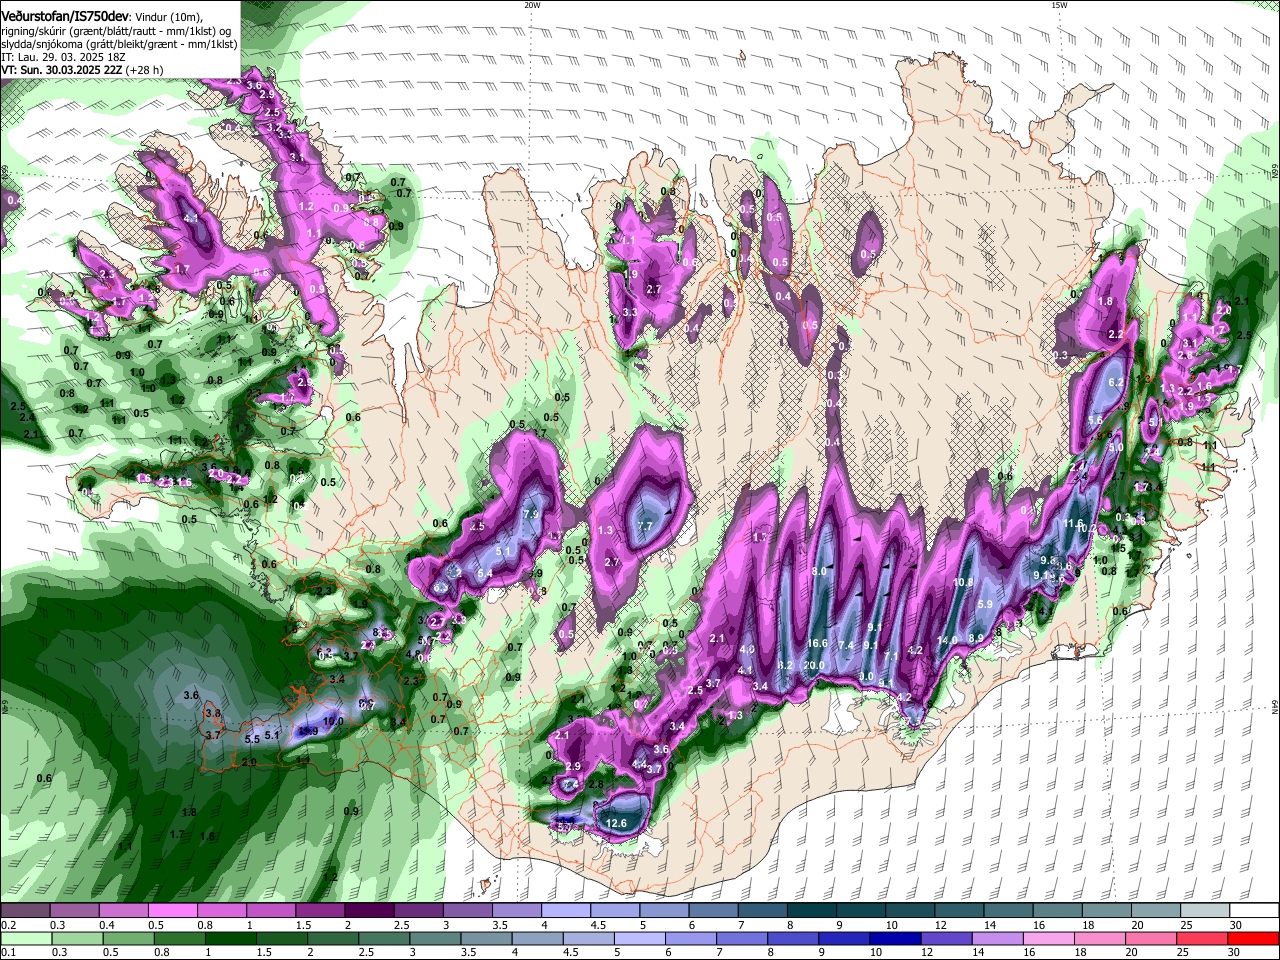Click the 7.7 snowfall value
The height and width of the screenshot is (960, 1280).
tap(645, 526)
